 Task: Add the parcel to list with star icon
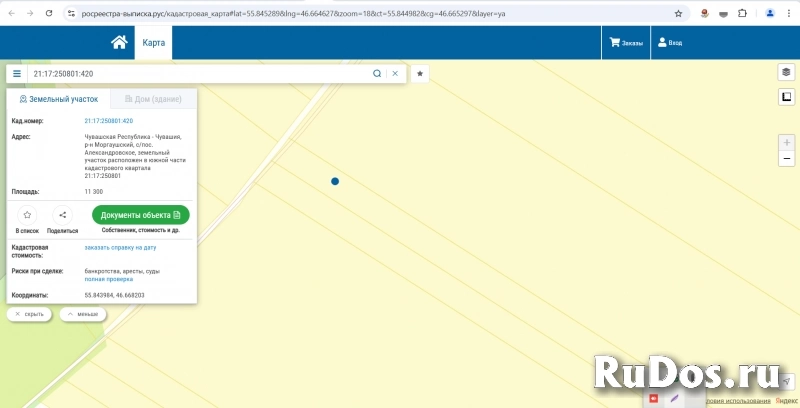(x=27, y=215)
